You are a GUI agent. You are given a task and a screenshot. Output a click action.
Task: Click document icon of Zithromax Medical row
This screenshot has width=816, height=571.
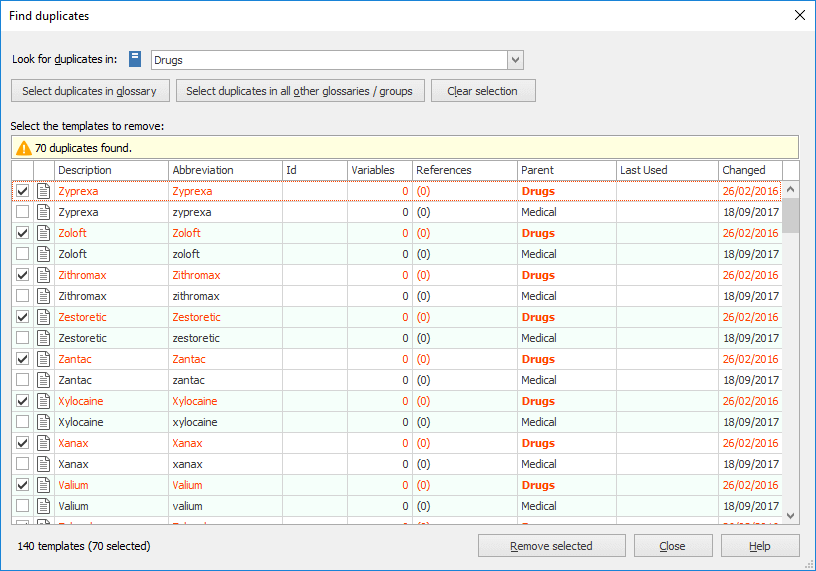pyautogui.click(x=44, y=296)
